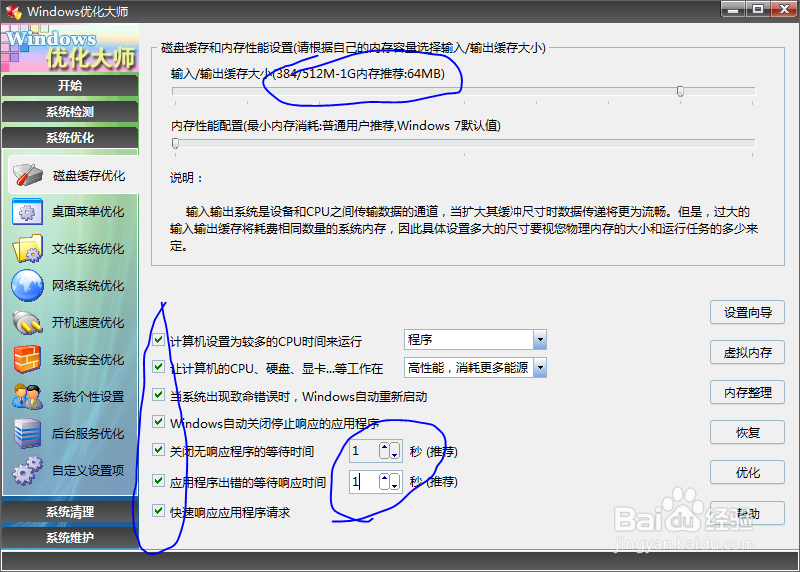Click the 桌面菜单优化 gear window icon

pos(27,212)
